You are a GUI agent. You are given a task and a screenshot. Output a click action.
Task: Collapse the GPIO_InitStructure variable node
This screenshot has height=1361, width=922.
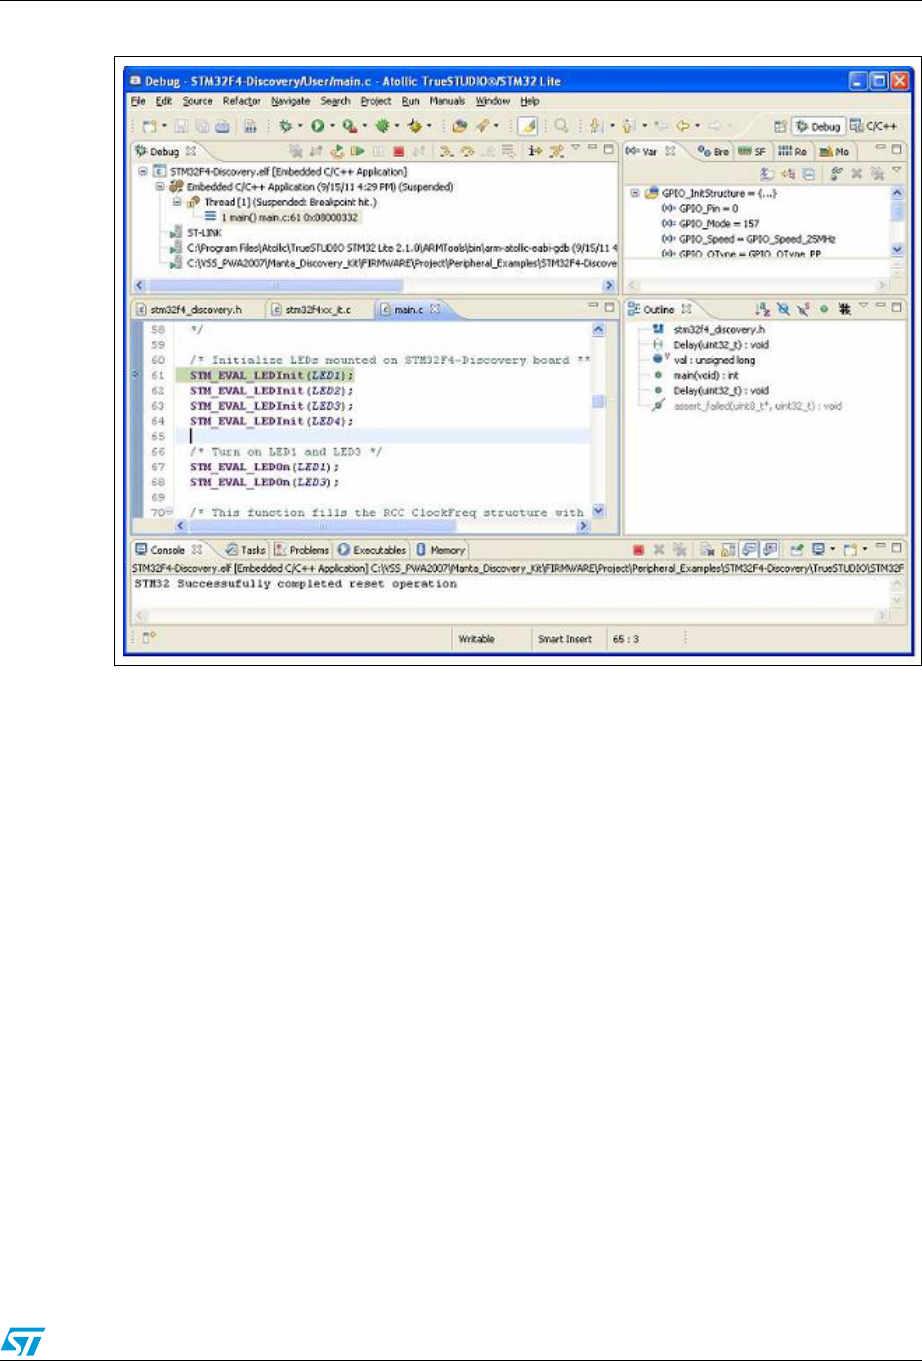635,193
